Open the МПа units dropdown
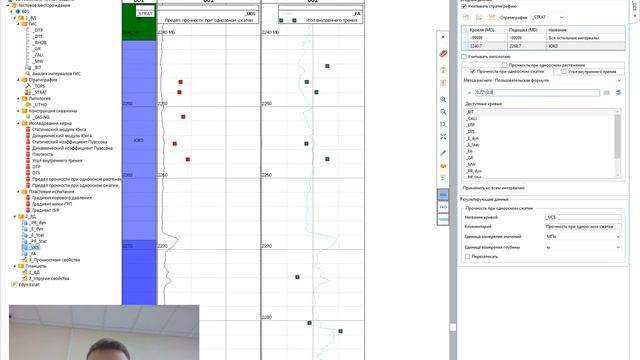The image size is (640, 360). [618, 237]
